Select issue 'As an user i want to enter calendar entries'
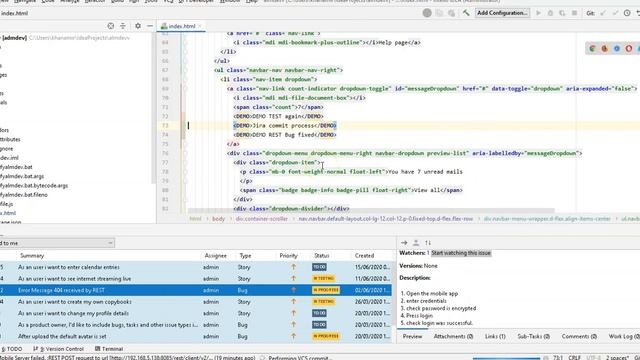The image size is (640, 360). tap(196, 267)
